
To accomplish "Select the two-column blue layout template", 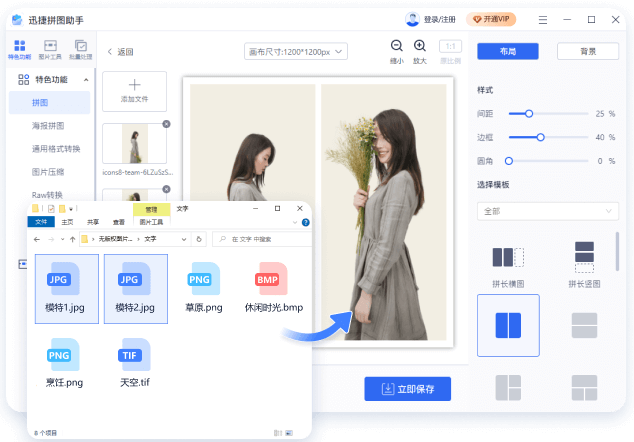I will [508, 325].
